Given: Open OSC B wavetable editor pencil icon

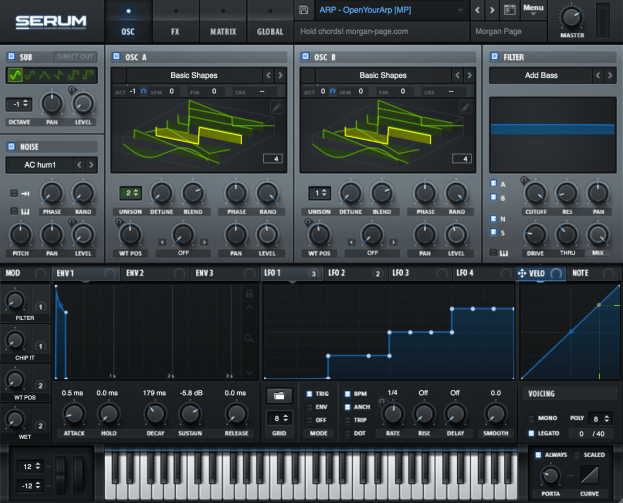Looking at the screenshot, I should pos(465,107).
